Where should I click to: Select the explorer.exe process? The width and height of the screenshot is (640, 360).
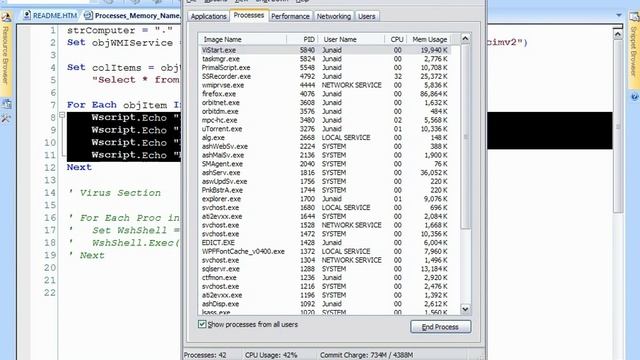coord(325,199)
